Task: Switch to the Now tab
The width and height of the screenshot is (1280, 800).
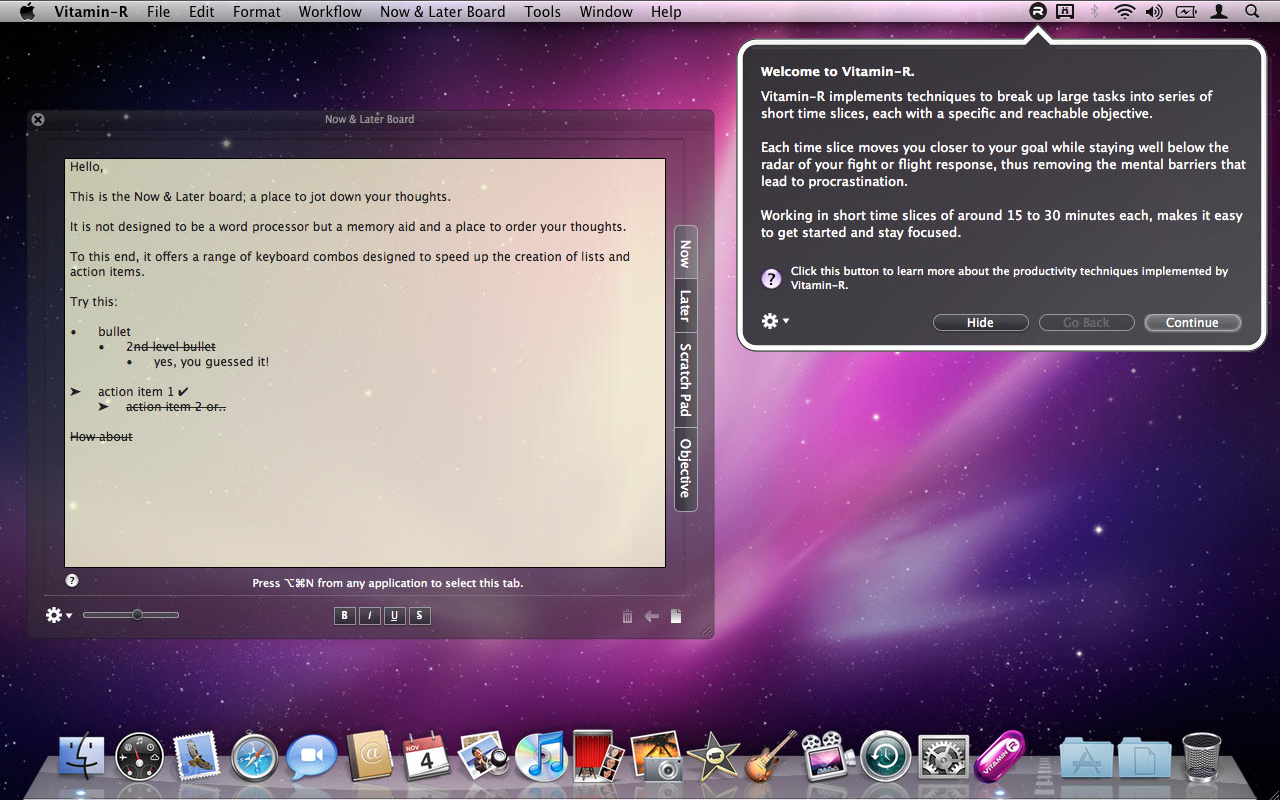Action: pyautogui.click(x=685, y=253)
